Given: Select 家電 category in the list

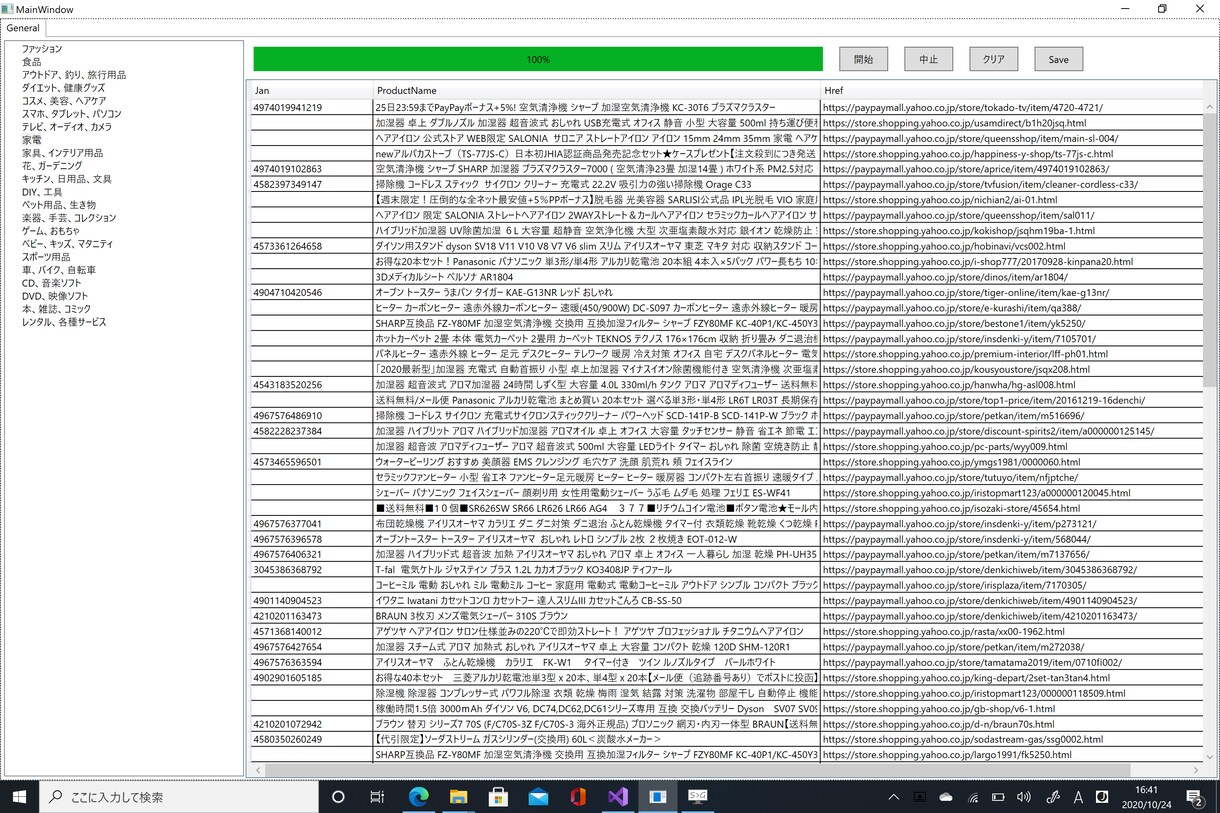Looking at the screenshot, I should 32,140.
